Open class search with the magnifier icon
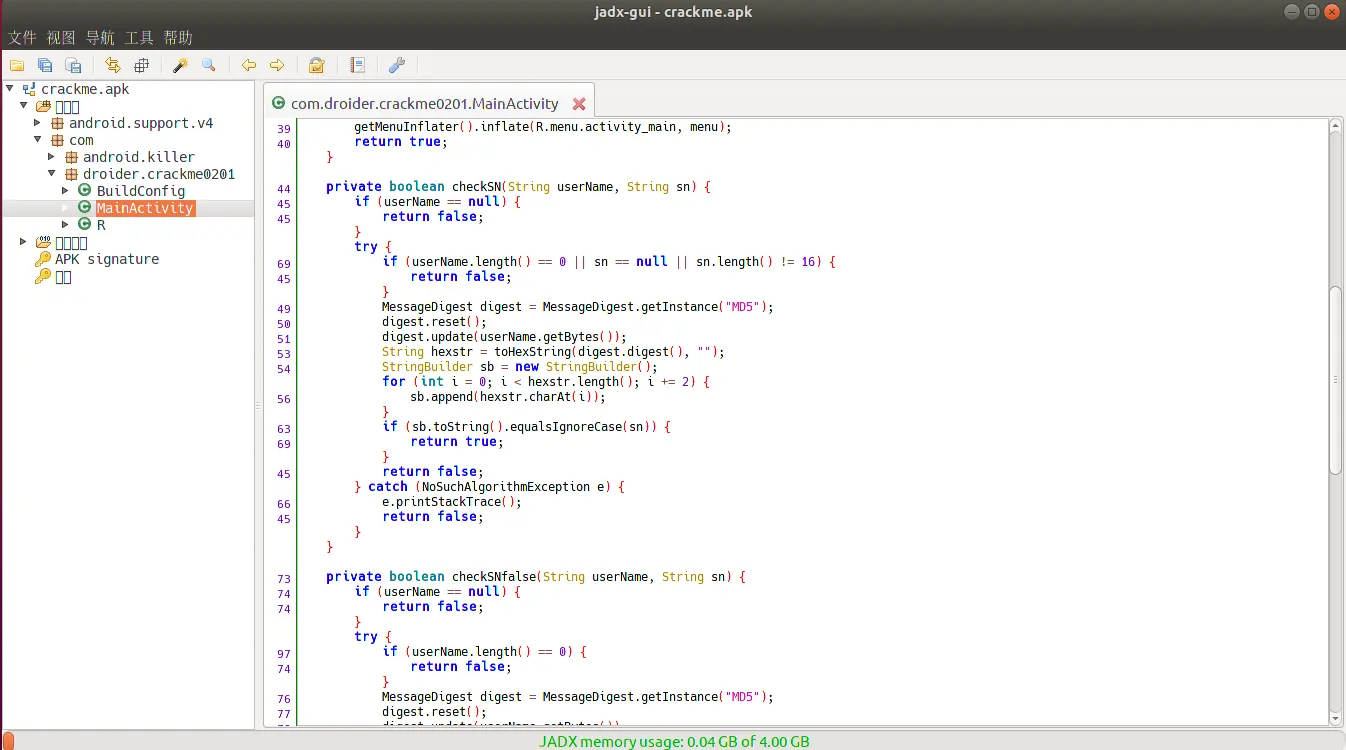This screenshot has height=750, width=1346. click(209, 65)
